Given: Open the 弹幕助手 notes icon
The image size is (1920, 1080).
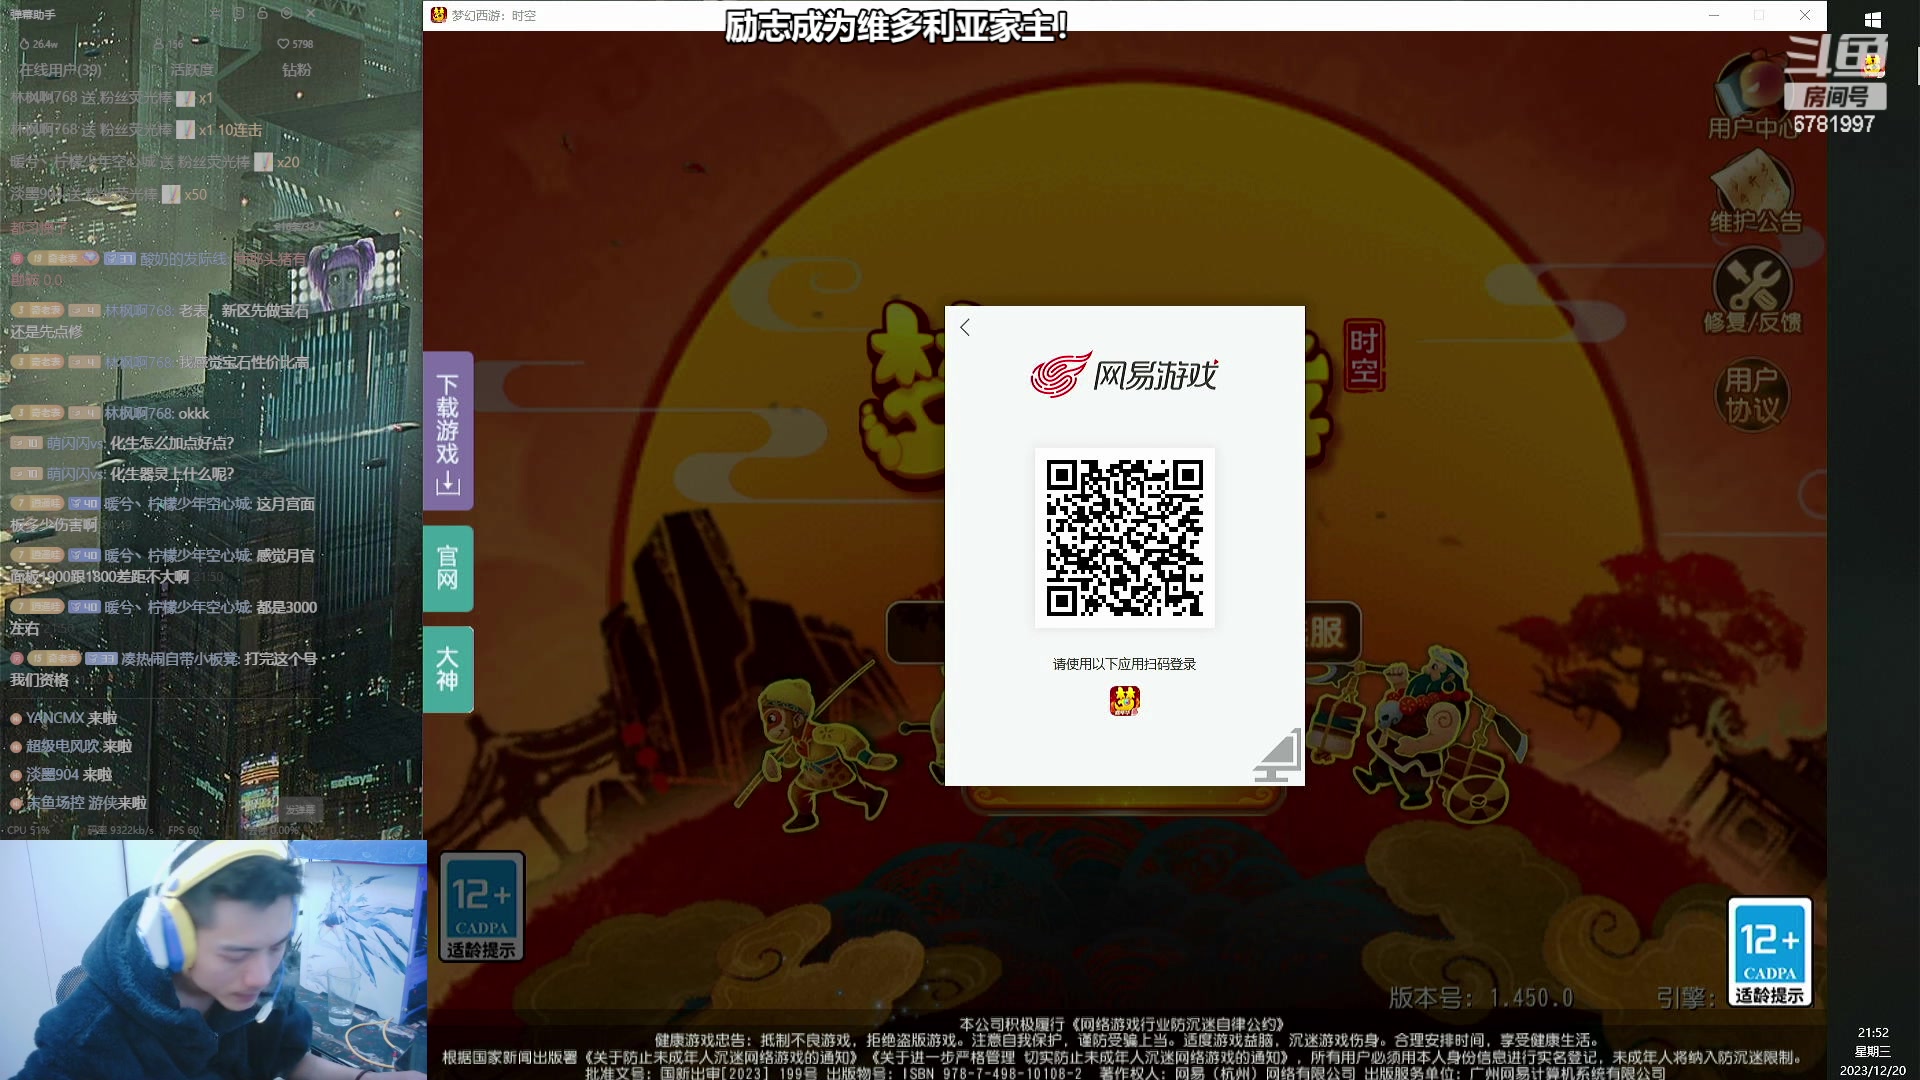Looking at the screenshot, I should pyautogui.click(x=238, y=14).
